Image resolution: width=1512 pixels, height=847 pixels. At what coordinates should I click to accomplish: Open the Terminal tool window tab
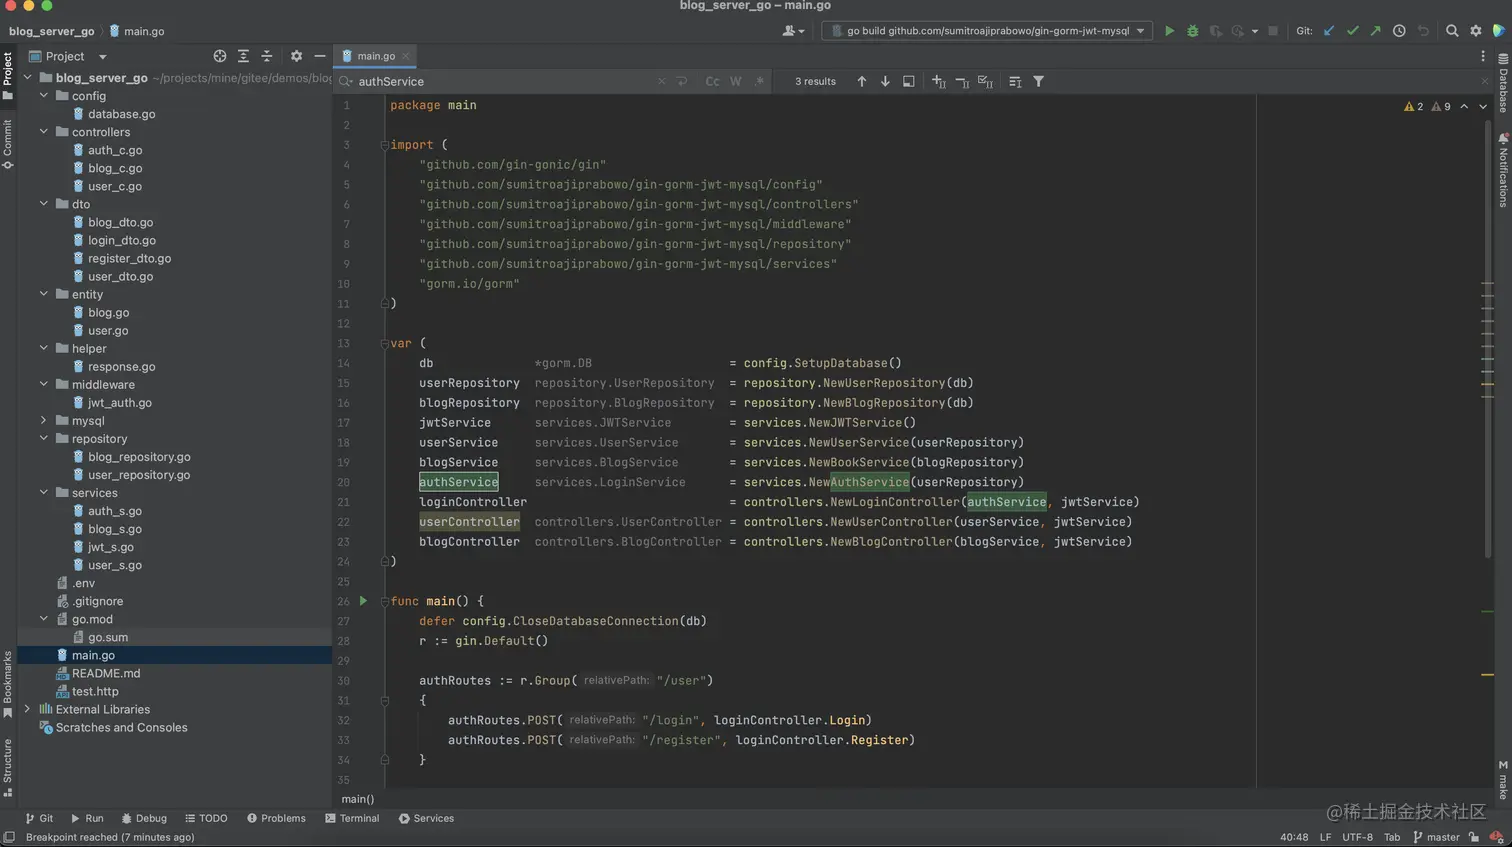coord(352,818)
